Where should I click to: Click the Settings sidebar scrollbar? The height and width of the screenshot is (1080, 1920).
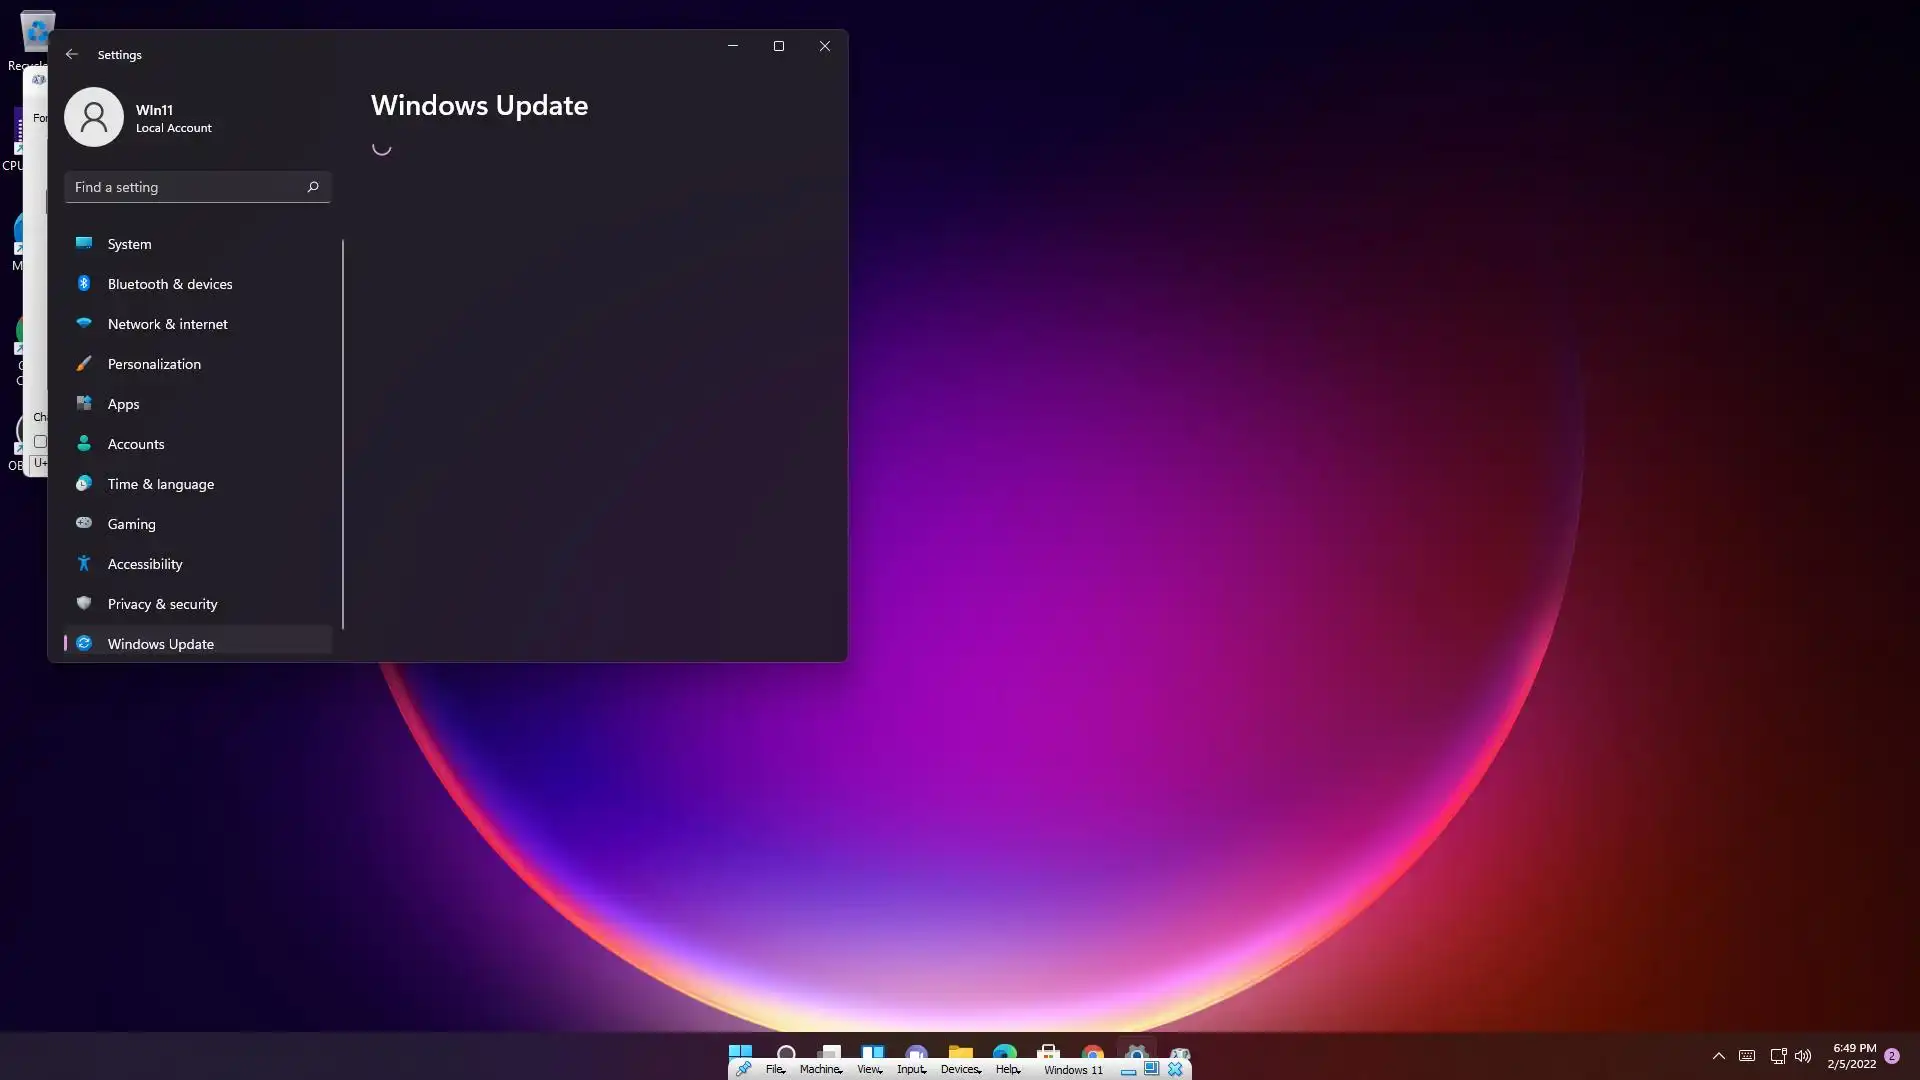[x=343, y=434]
